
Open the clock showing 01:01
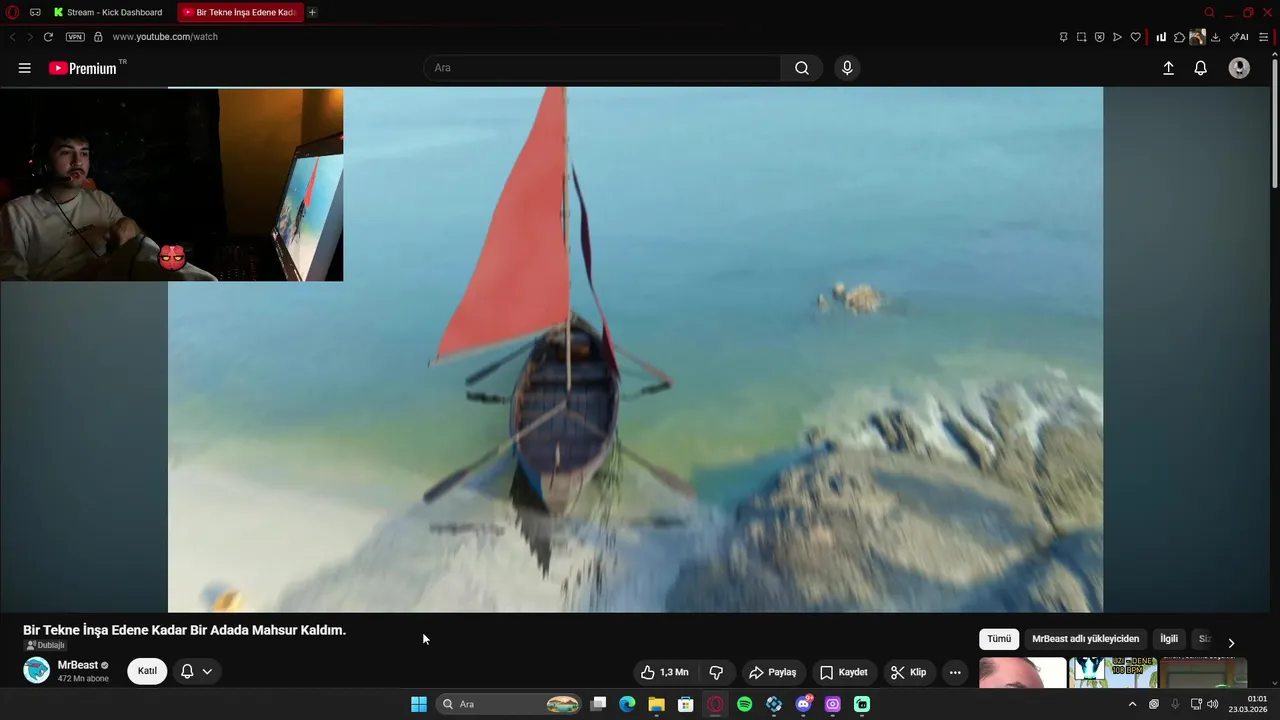[1248, 704]
